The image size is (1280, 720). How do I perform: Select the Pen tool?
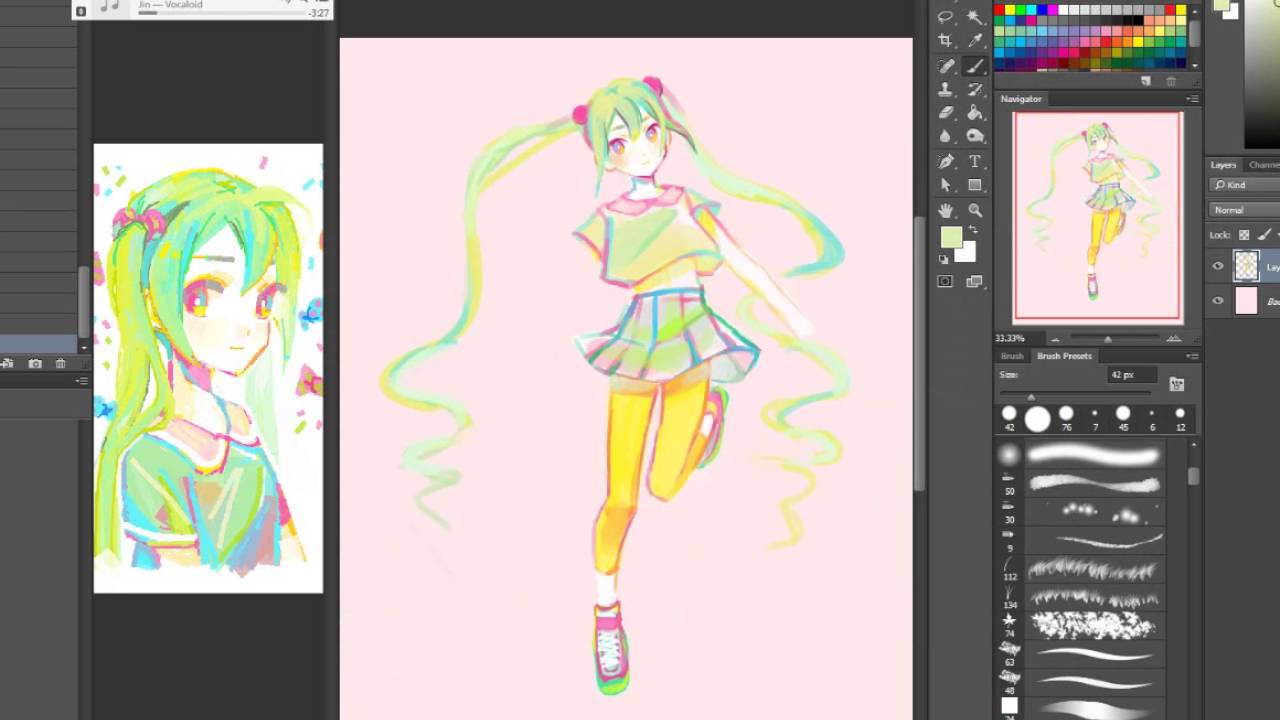click(946, 161)
